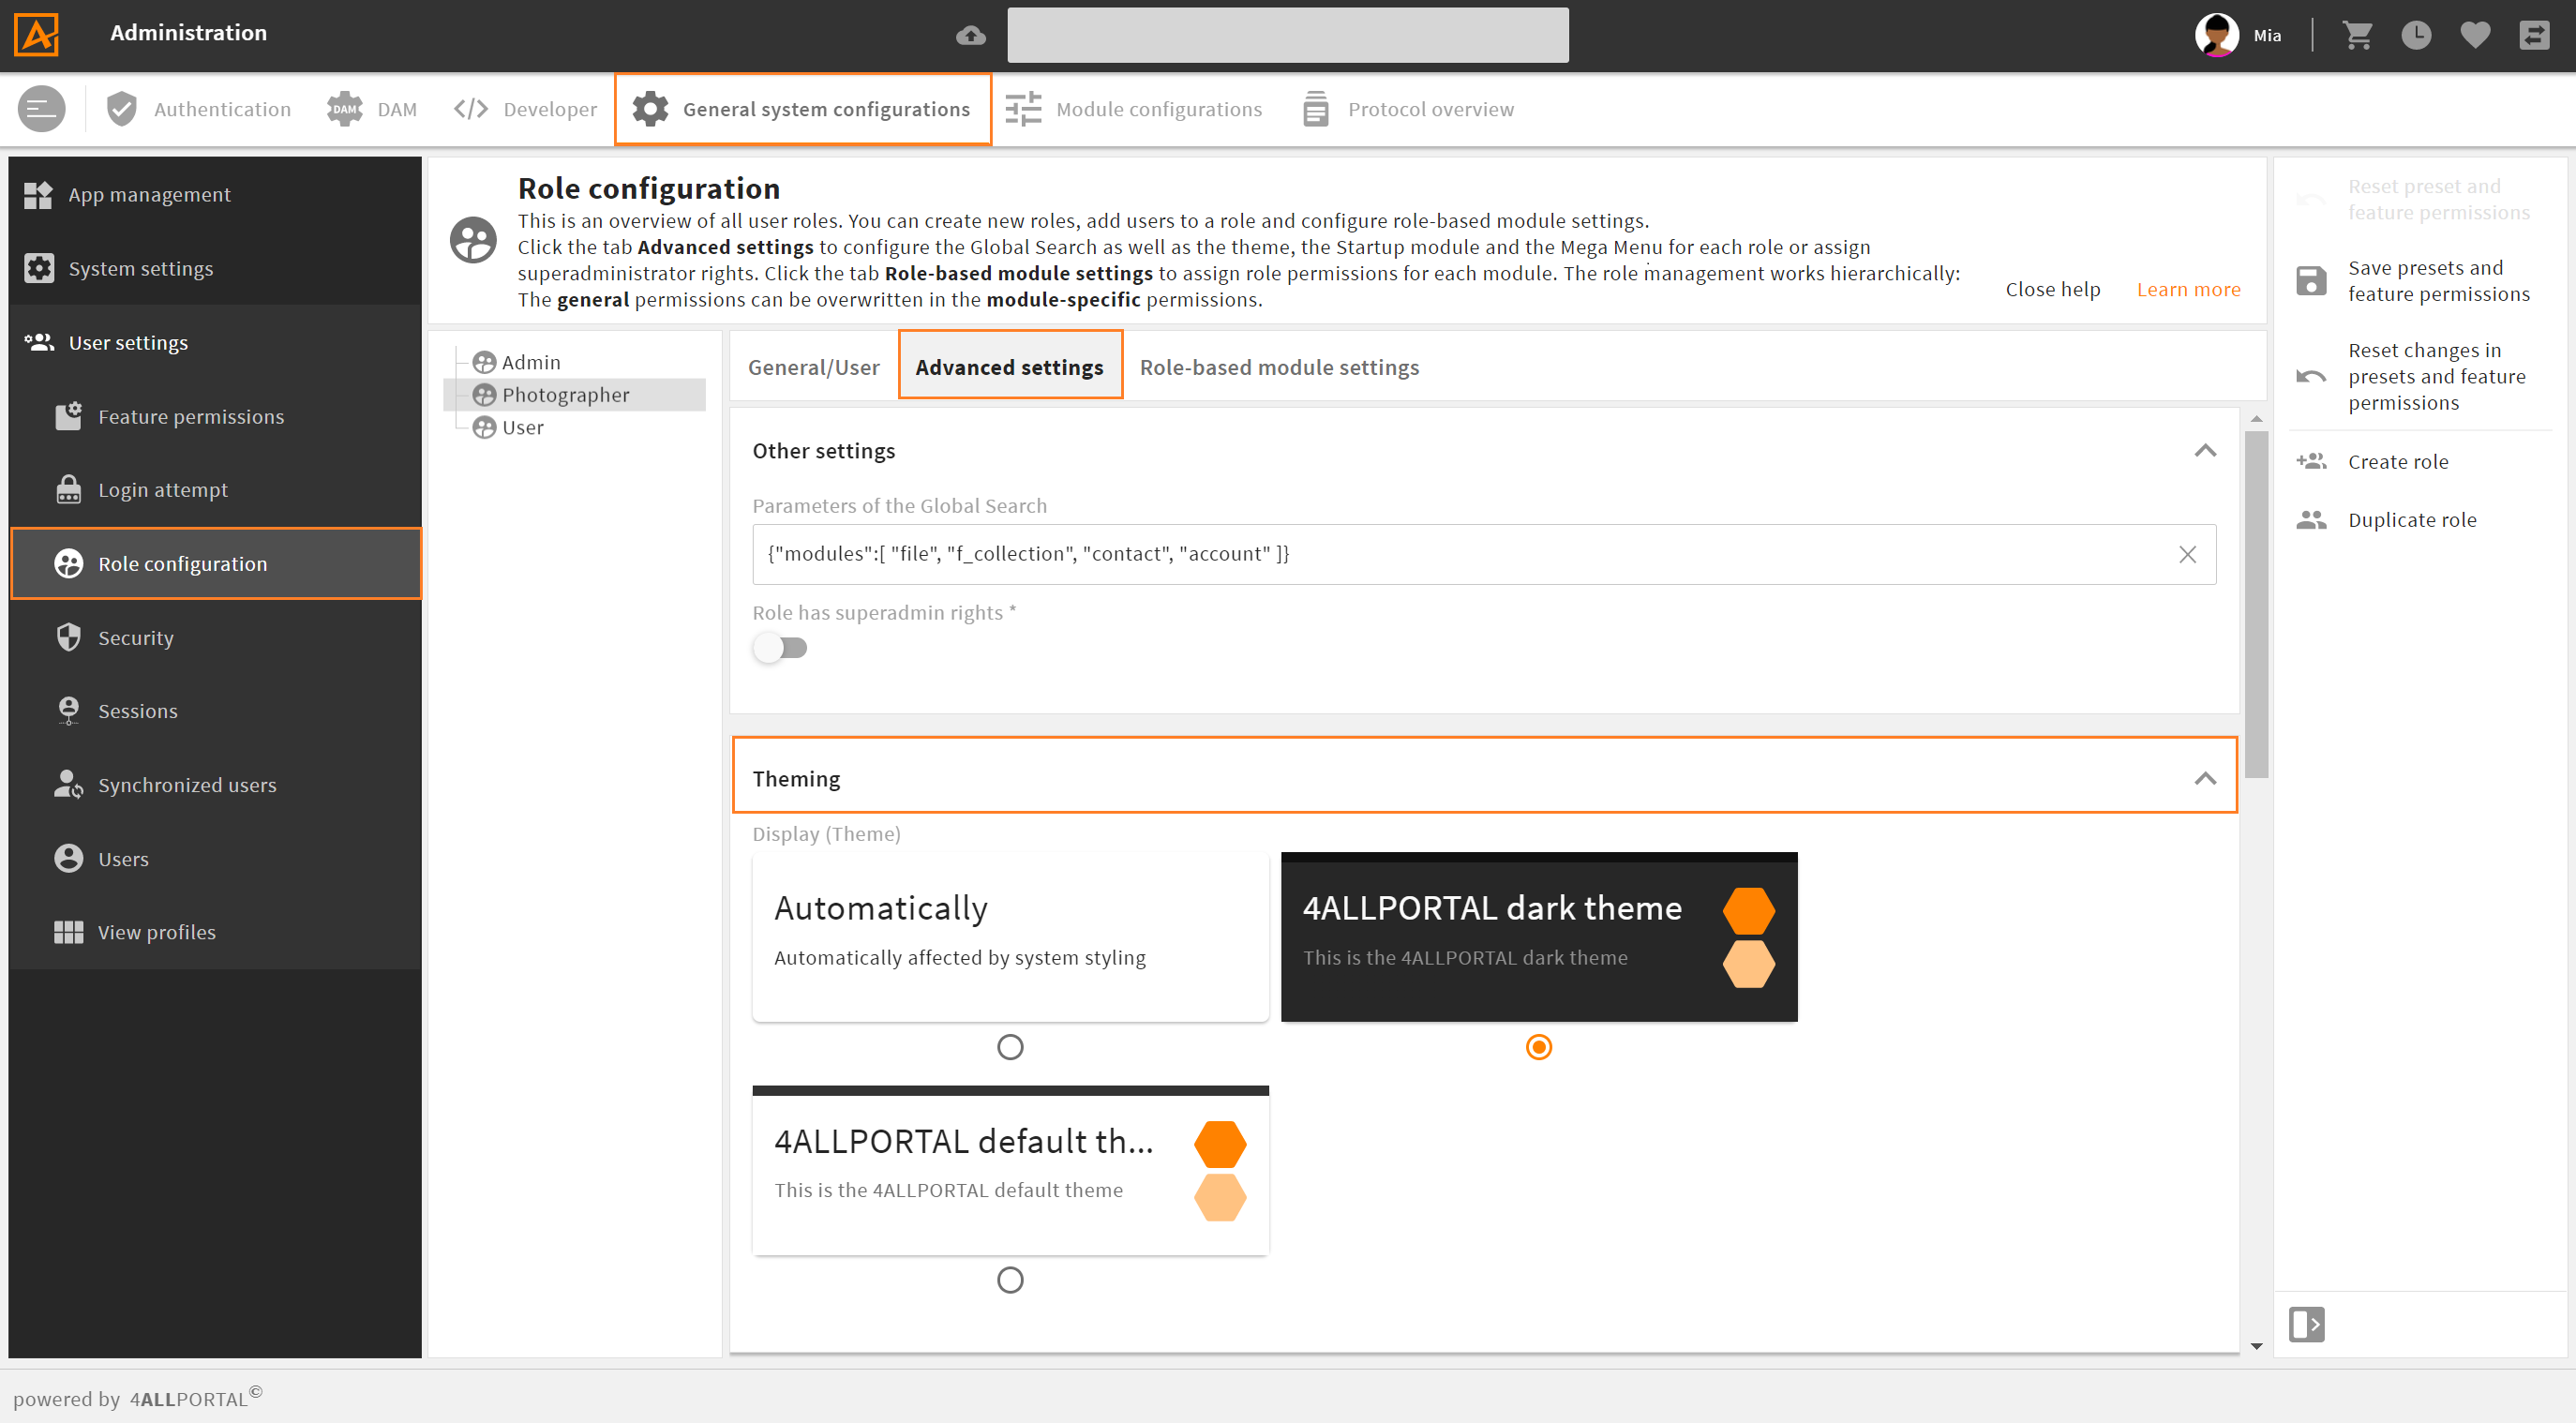Screen dimensions: 2576x1423
Task: Click Create role text
Action: tap(2397, 461)
